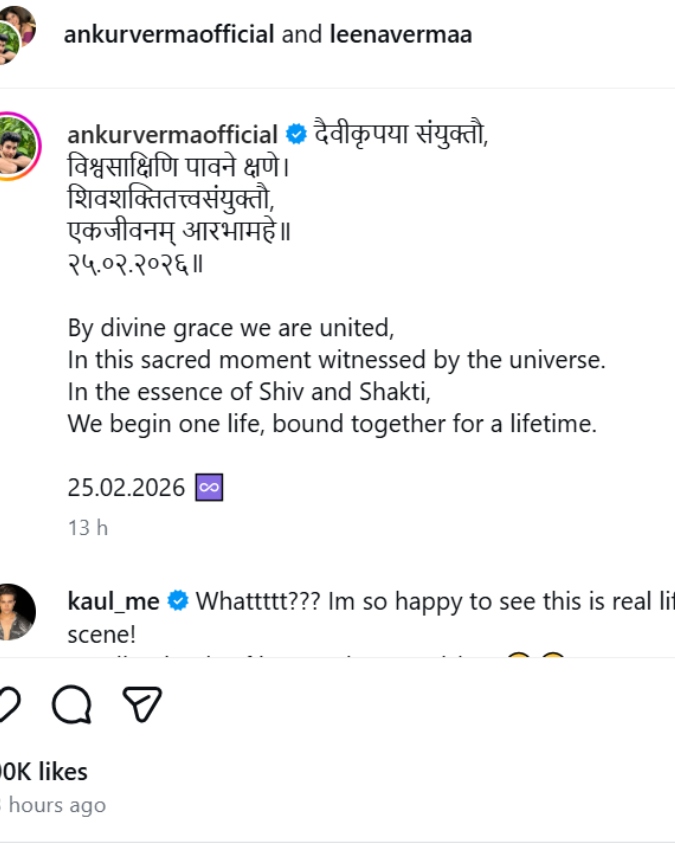
Task: Like the post with the heart icon
Action: coord(8,704)
